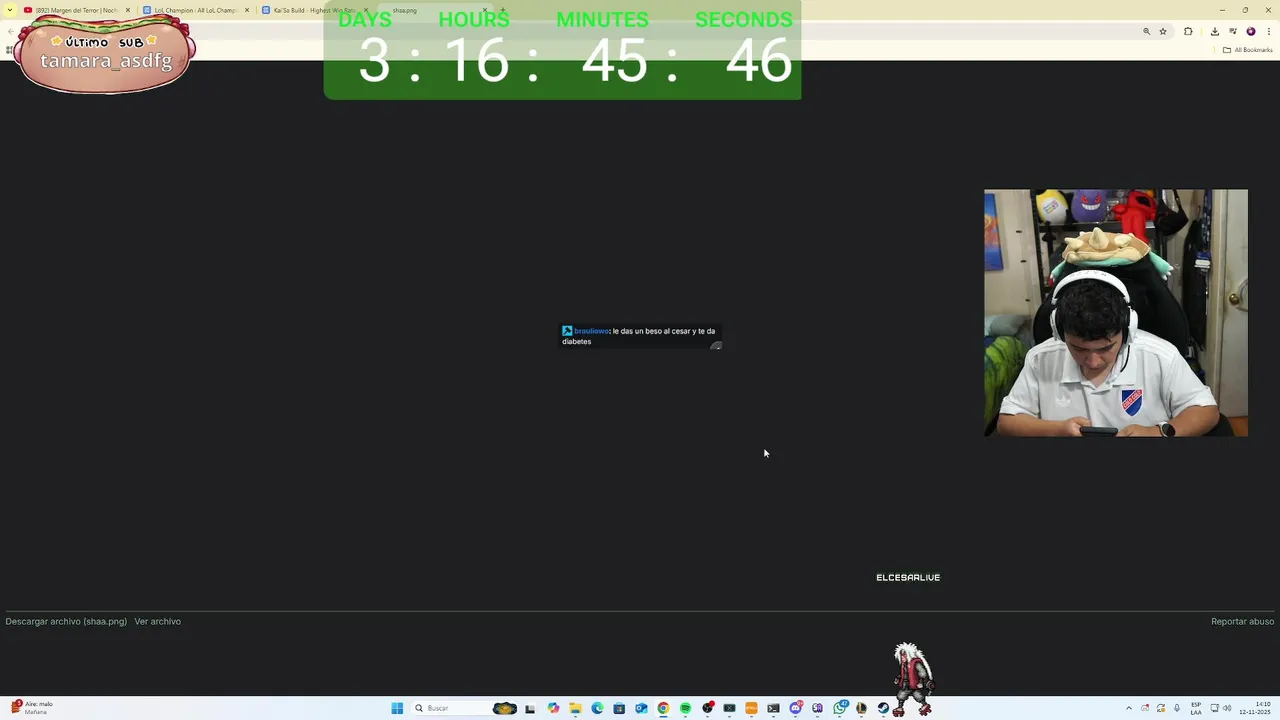
Task: Open clock and date 14:10 panel
Action: pos(1255,708)
